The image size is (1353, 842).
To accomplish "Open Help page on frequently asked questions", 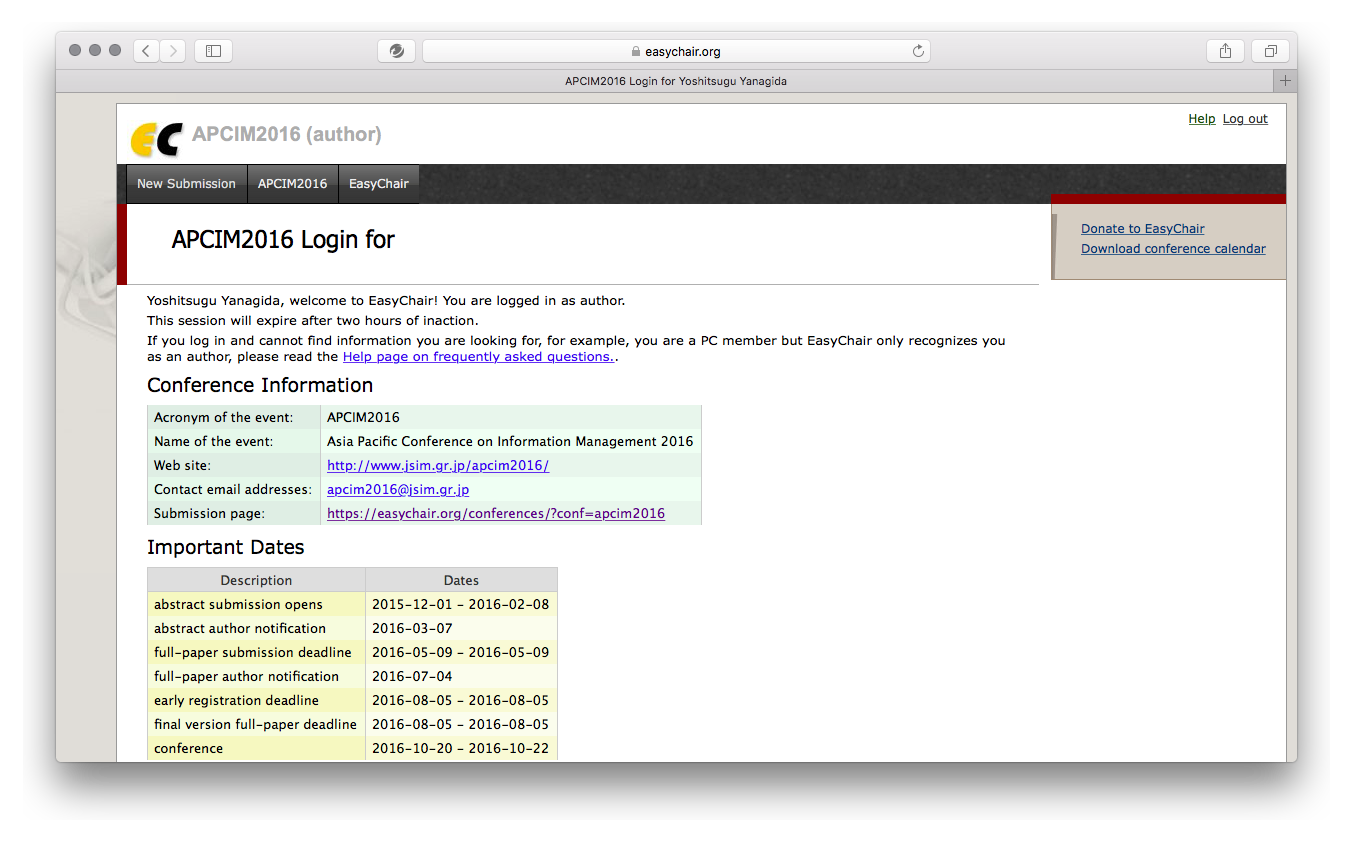I will pyautogui.click(x=478, y=357).
